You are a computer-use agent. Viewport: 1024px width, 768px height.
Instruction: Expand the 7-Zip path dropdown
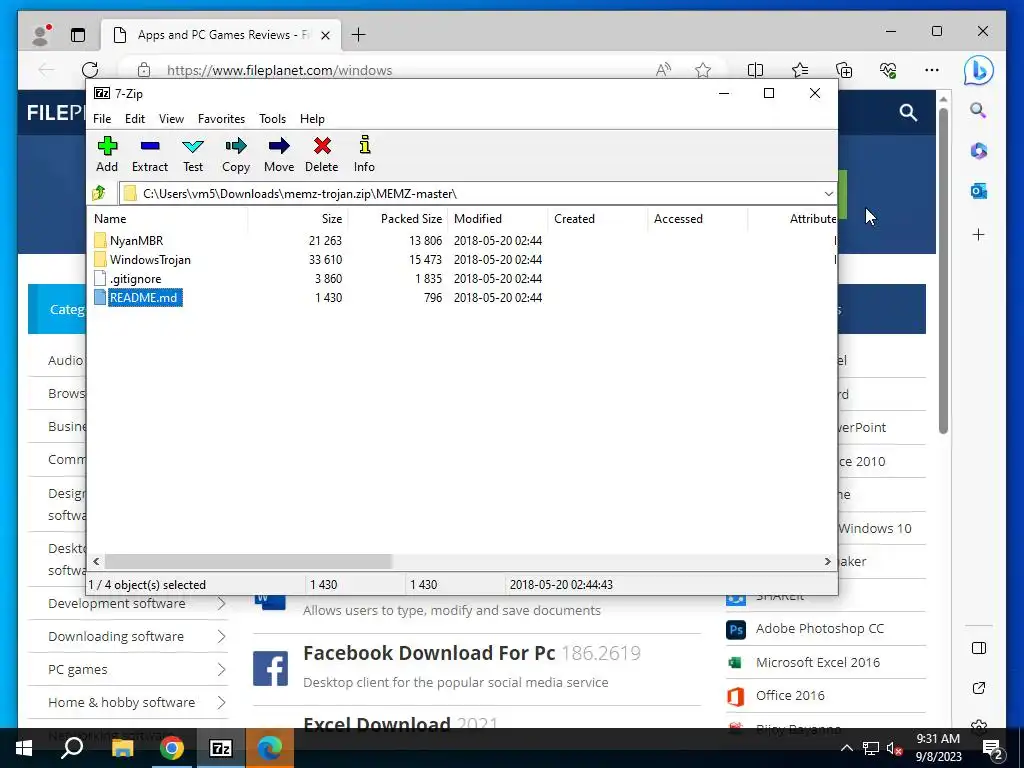point(828,194)
